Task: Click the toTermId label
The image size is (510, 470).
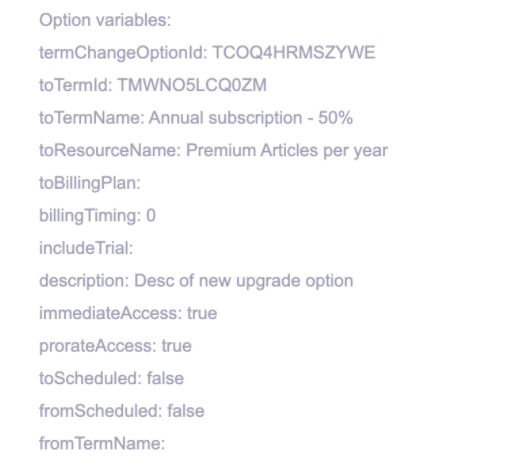Action: tap(76, 85)
